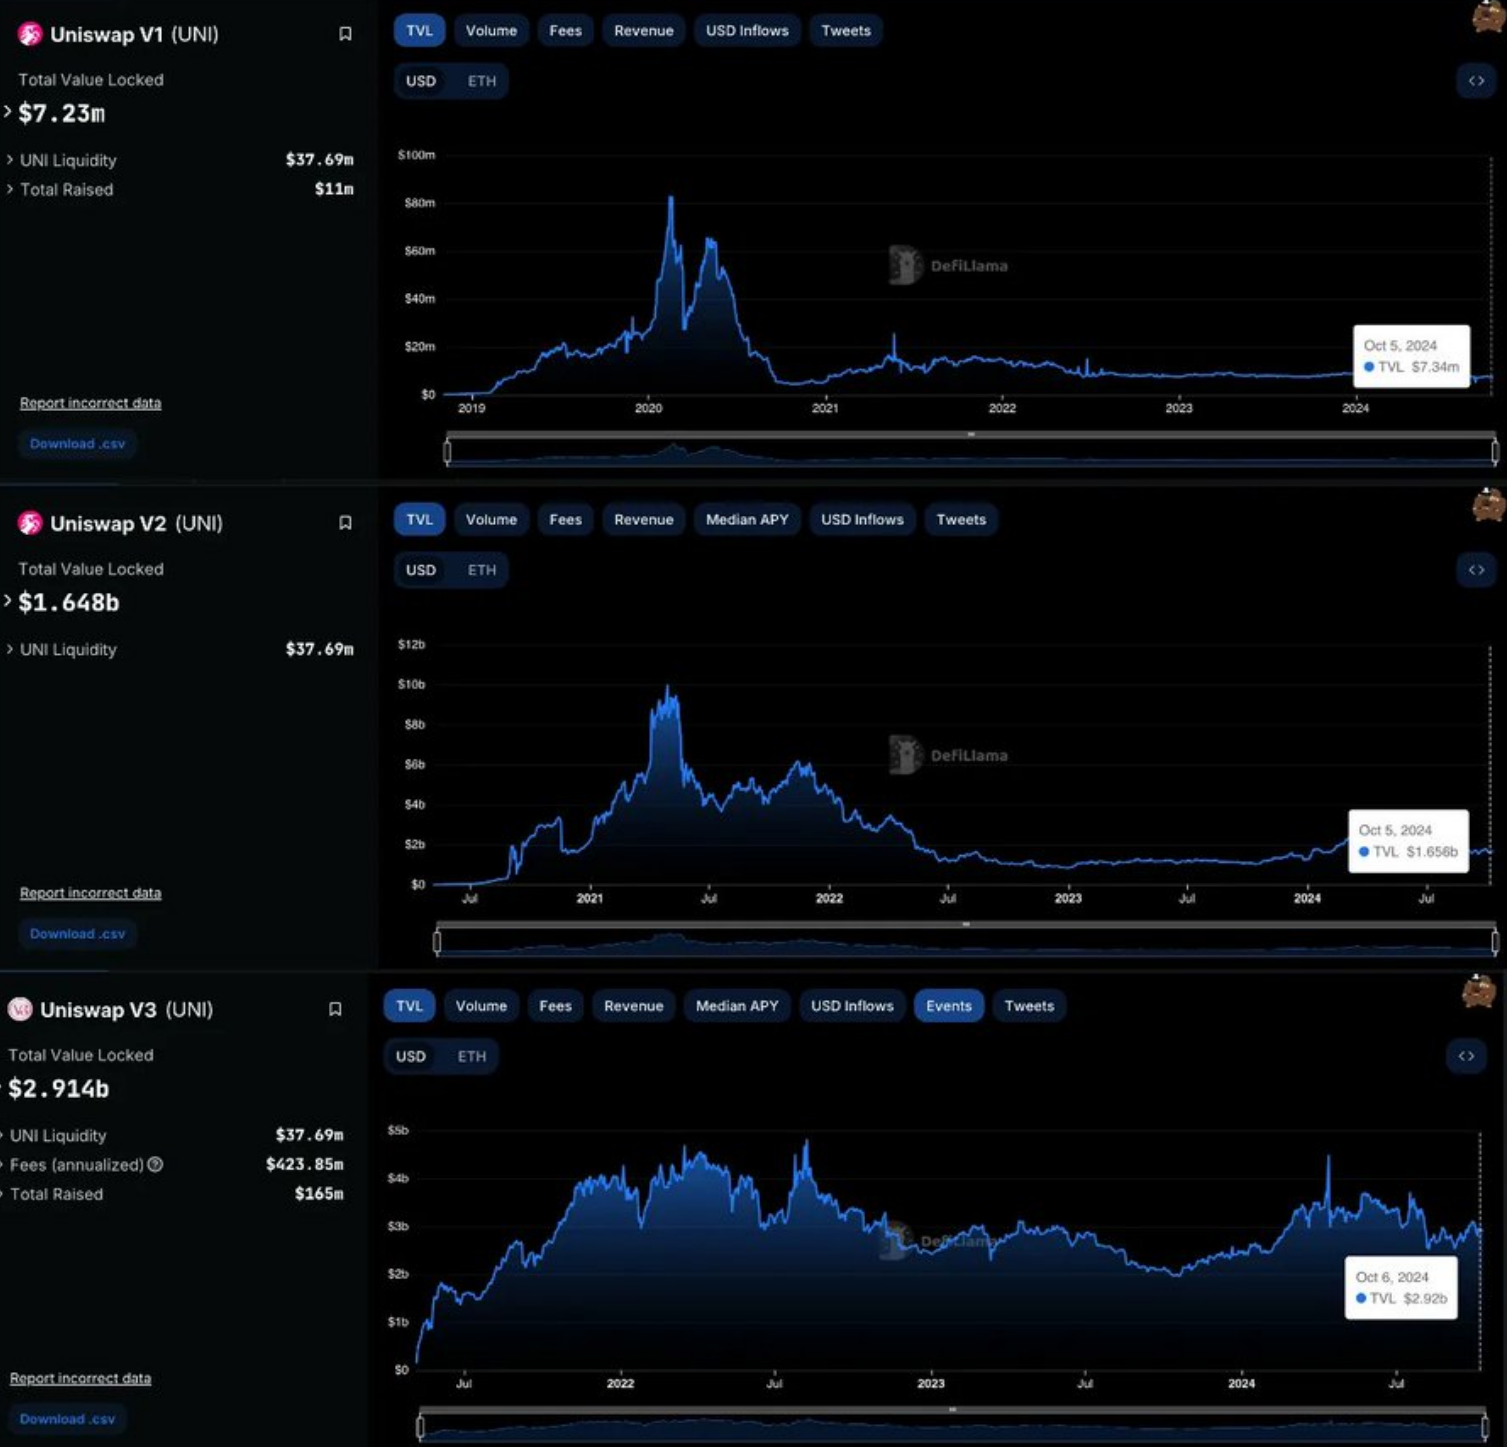
Task: Click left range handle of V1 zoom slider
Action: tap(447, 453)
